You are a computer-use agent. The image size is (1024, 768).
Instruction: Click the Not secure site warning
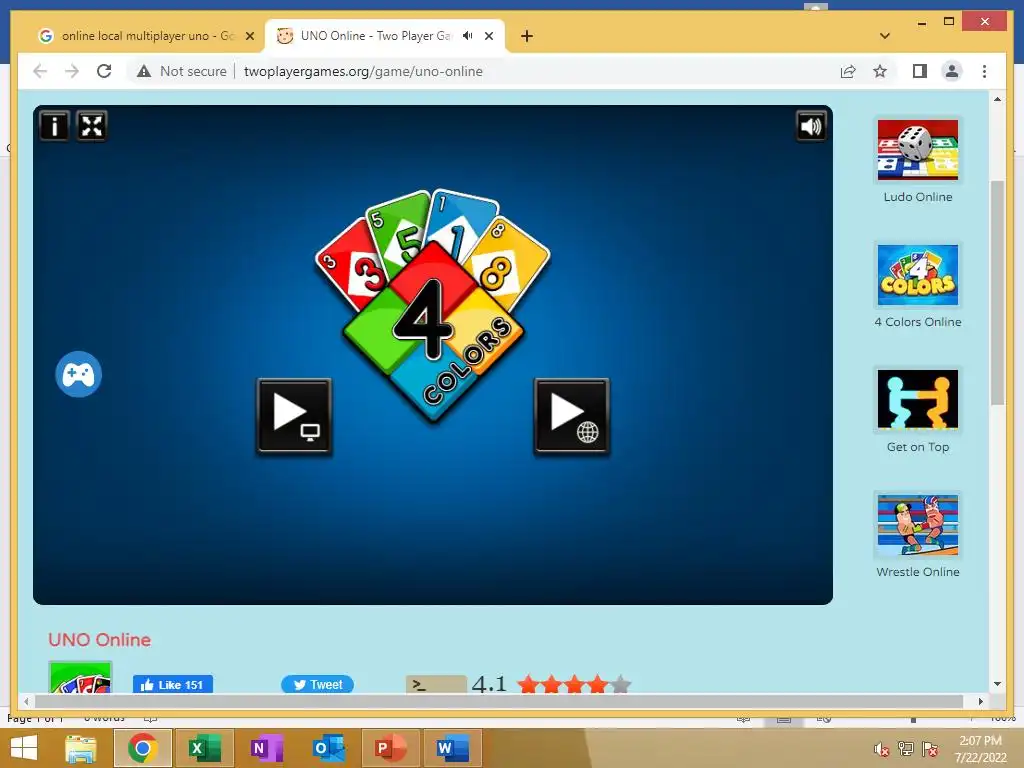point(182,71)
